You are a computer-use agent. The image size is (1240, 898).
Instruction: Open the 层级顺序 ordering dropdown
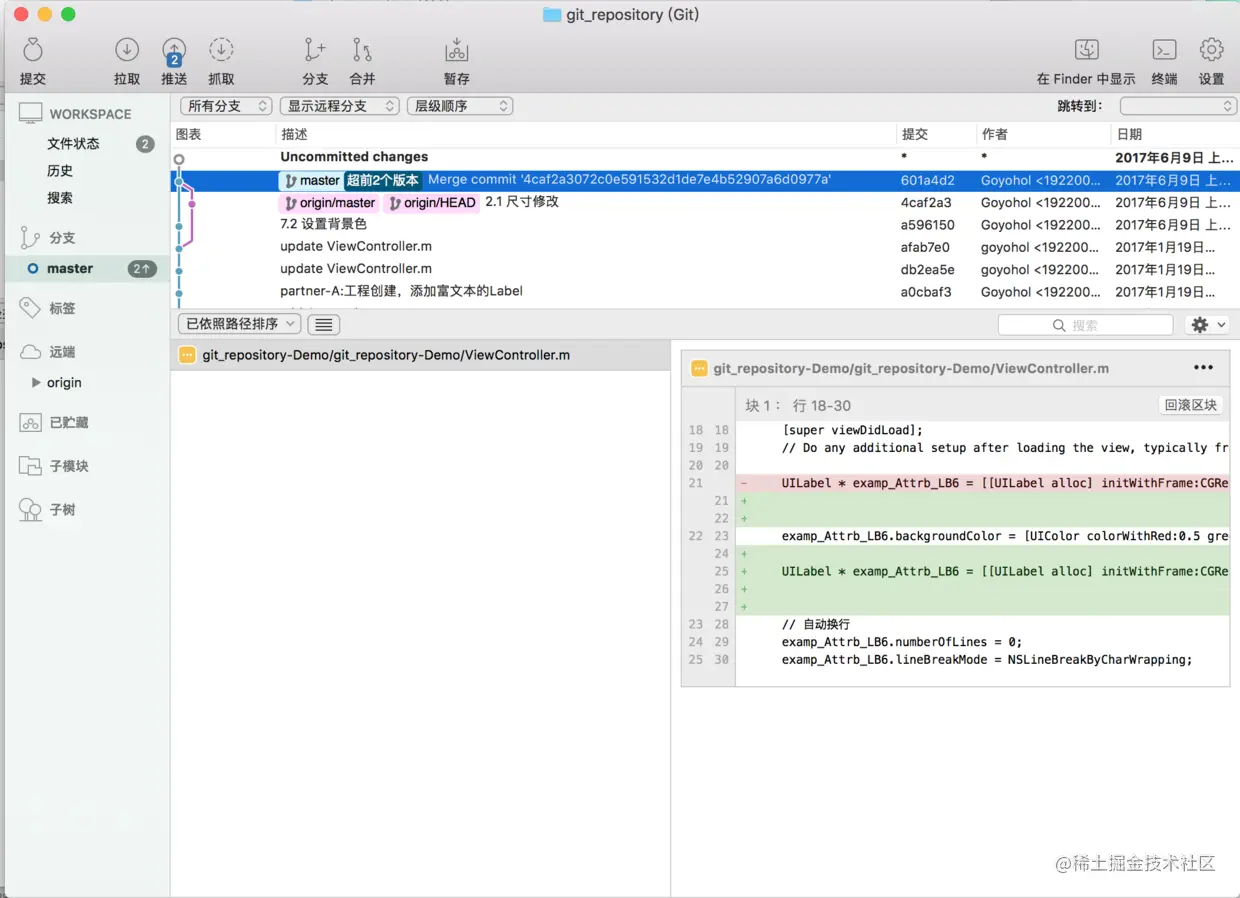point(460,106)
